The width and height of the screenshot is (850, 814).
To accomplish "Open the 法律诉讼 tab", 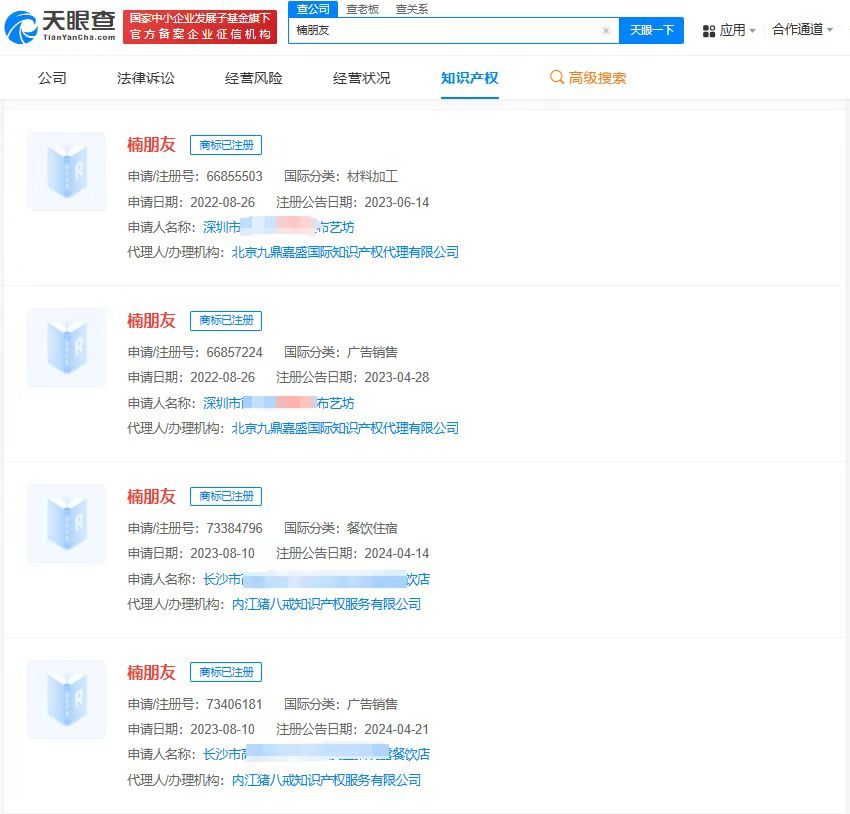I will click(x=143, y=77).
